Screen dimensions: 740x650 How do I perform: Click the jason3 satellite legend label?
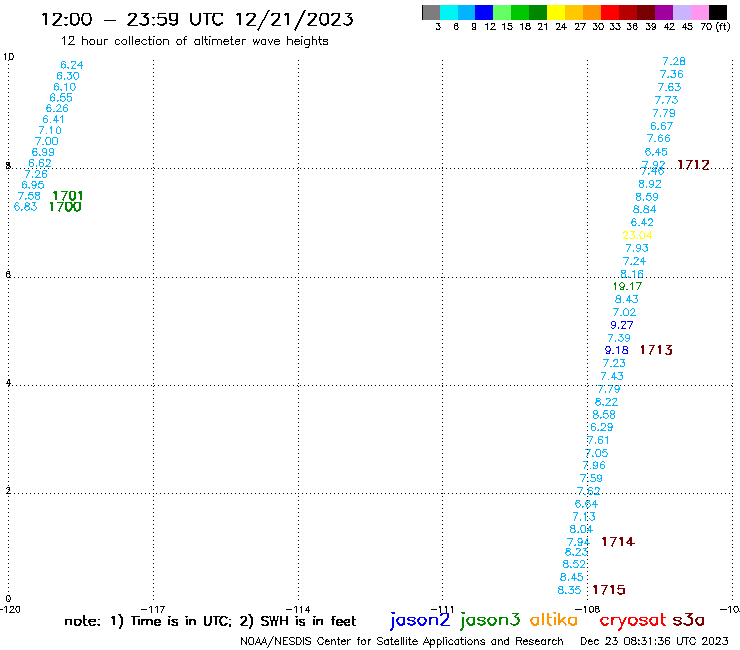point(490,620)
